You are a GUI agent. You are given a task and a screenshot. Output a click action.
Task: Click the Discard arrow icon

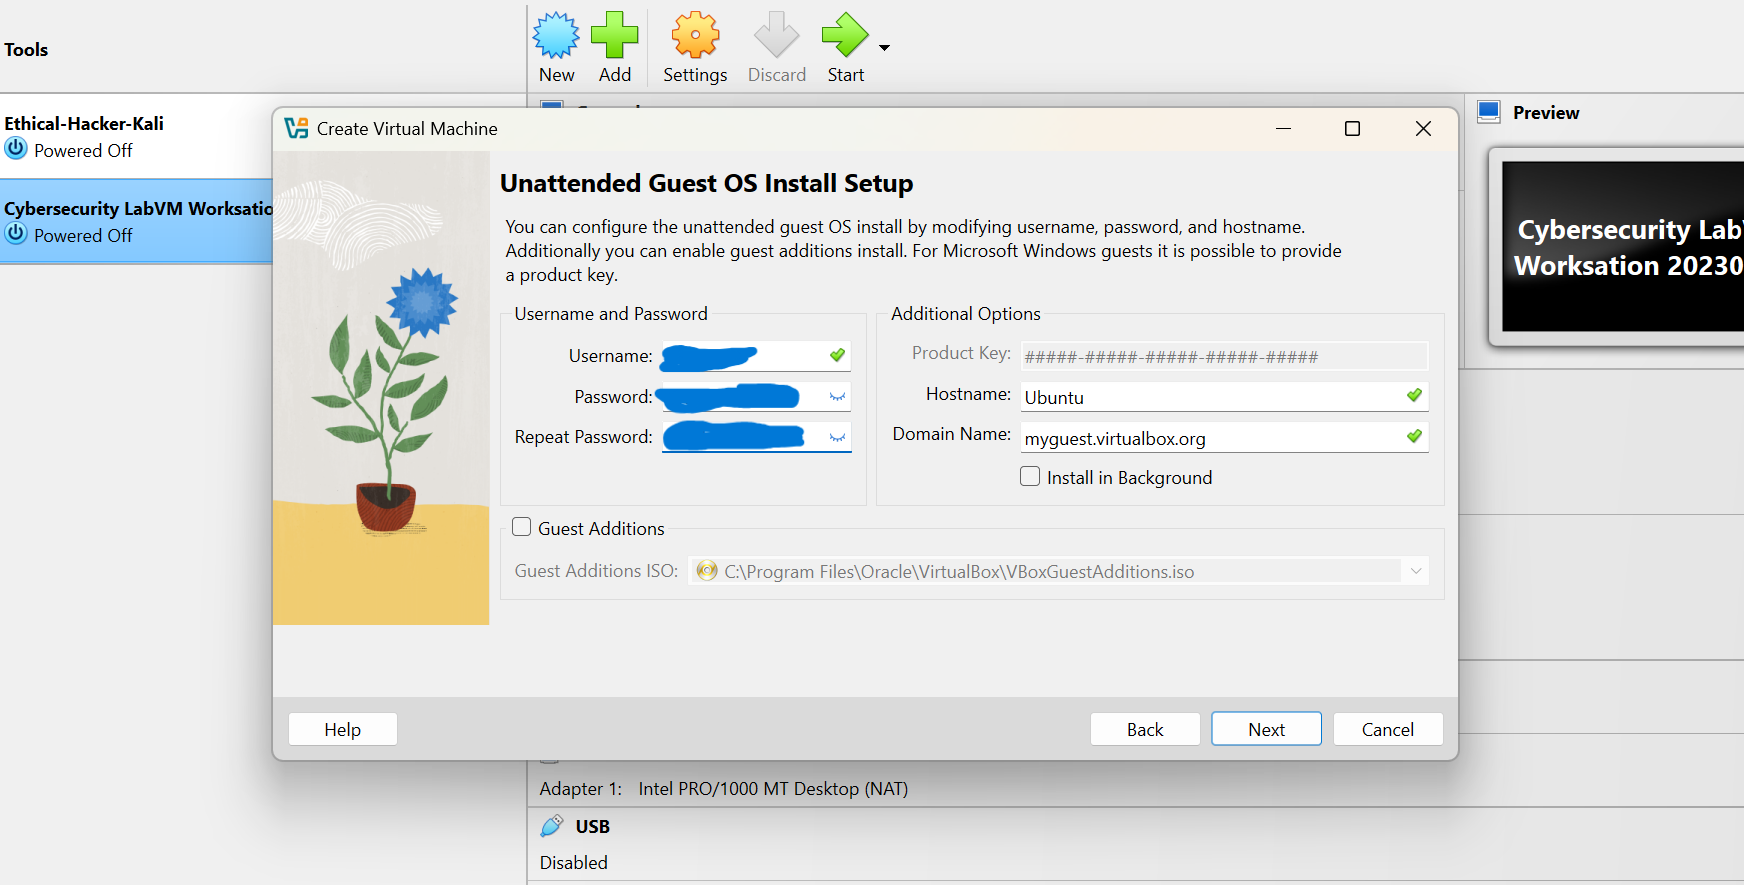click(x=776, y=35)
